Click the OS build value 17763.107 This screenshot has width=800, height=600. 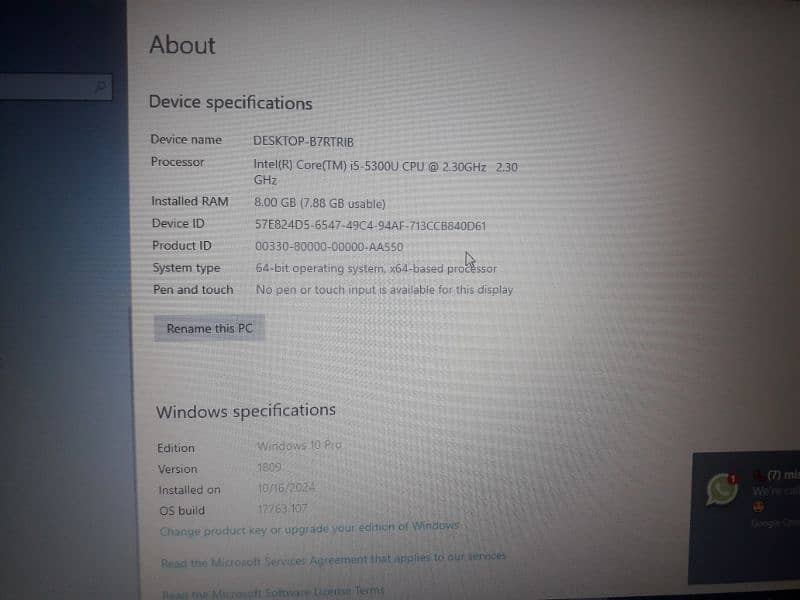[x=283, y=509]
